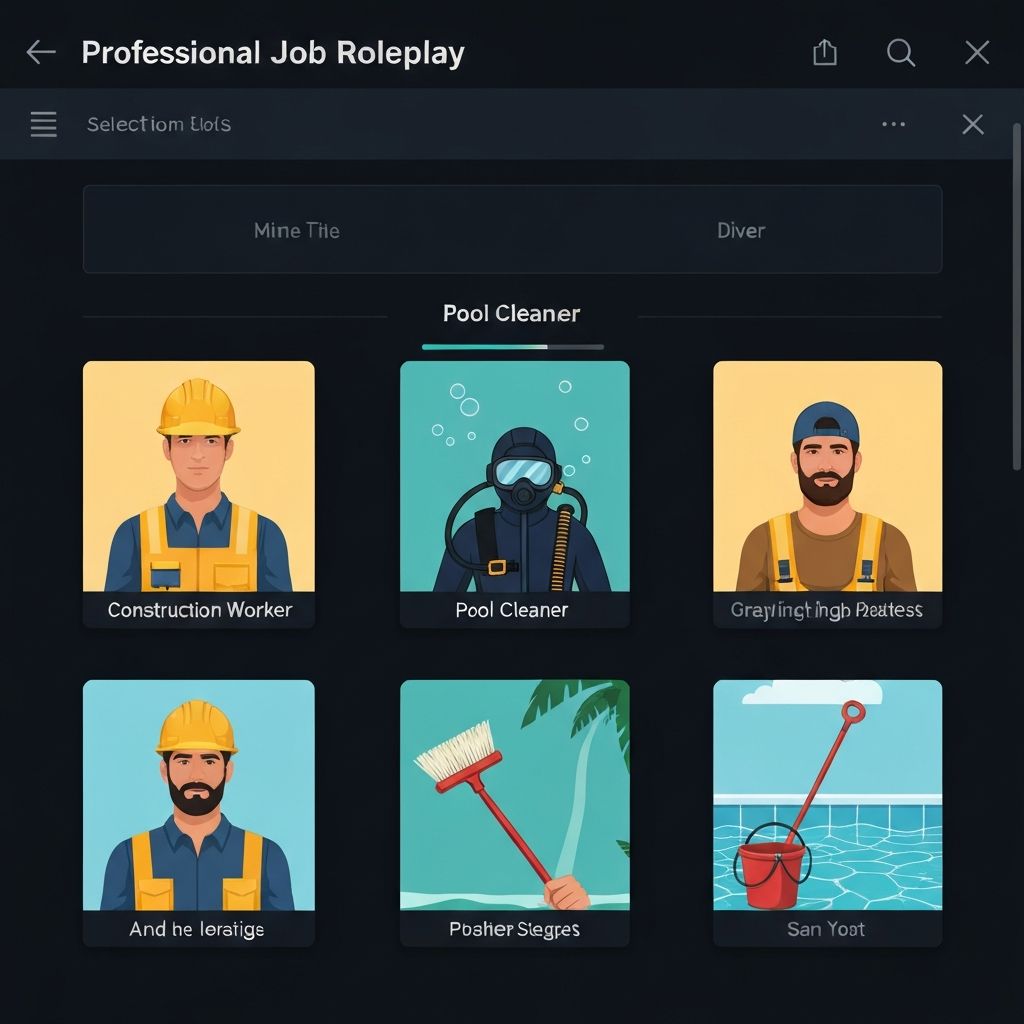This screenshot has width=1024, height=1024.
Task: Switch to the Diver tab
Action: pos(741,230)
